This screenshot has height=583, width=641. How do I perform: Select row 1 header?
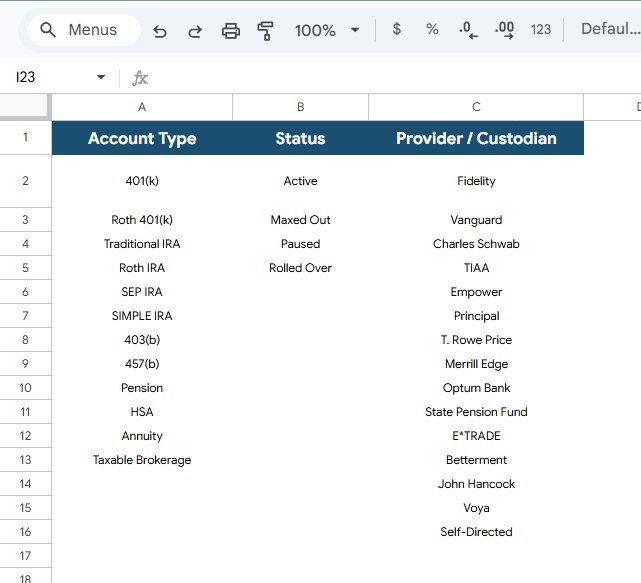coord(25,137)
